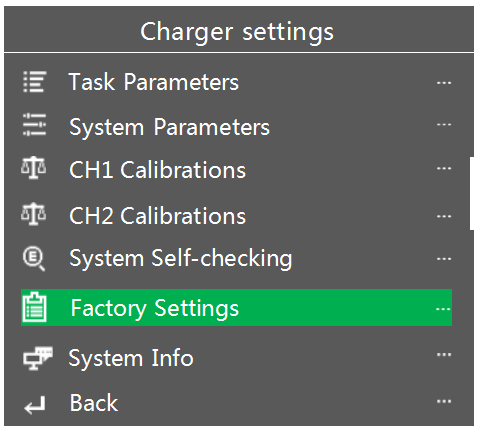Expand the CH1 Calibrations ellipsis
480x430 pixels.
444,168
